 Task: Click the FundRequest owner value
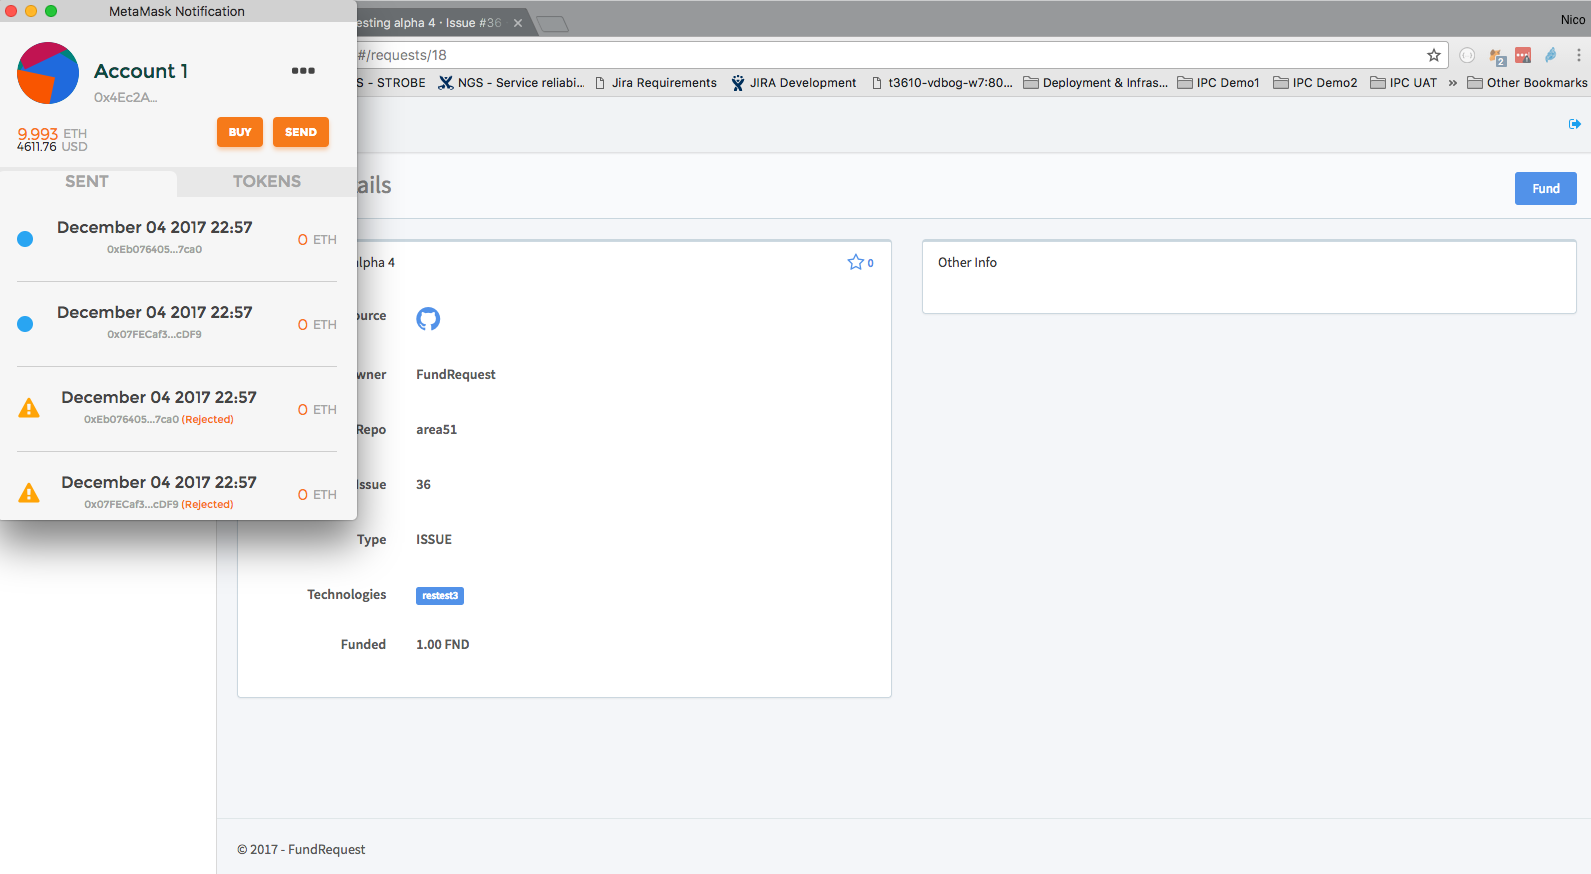(x=456, y=375)
